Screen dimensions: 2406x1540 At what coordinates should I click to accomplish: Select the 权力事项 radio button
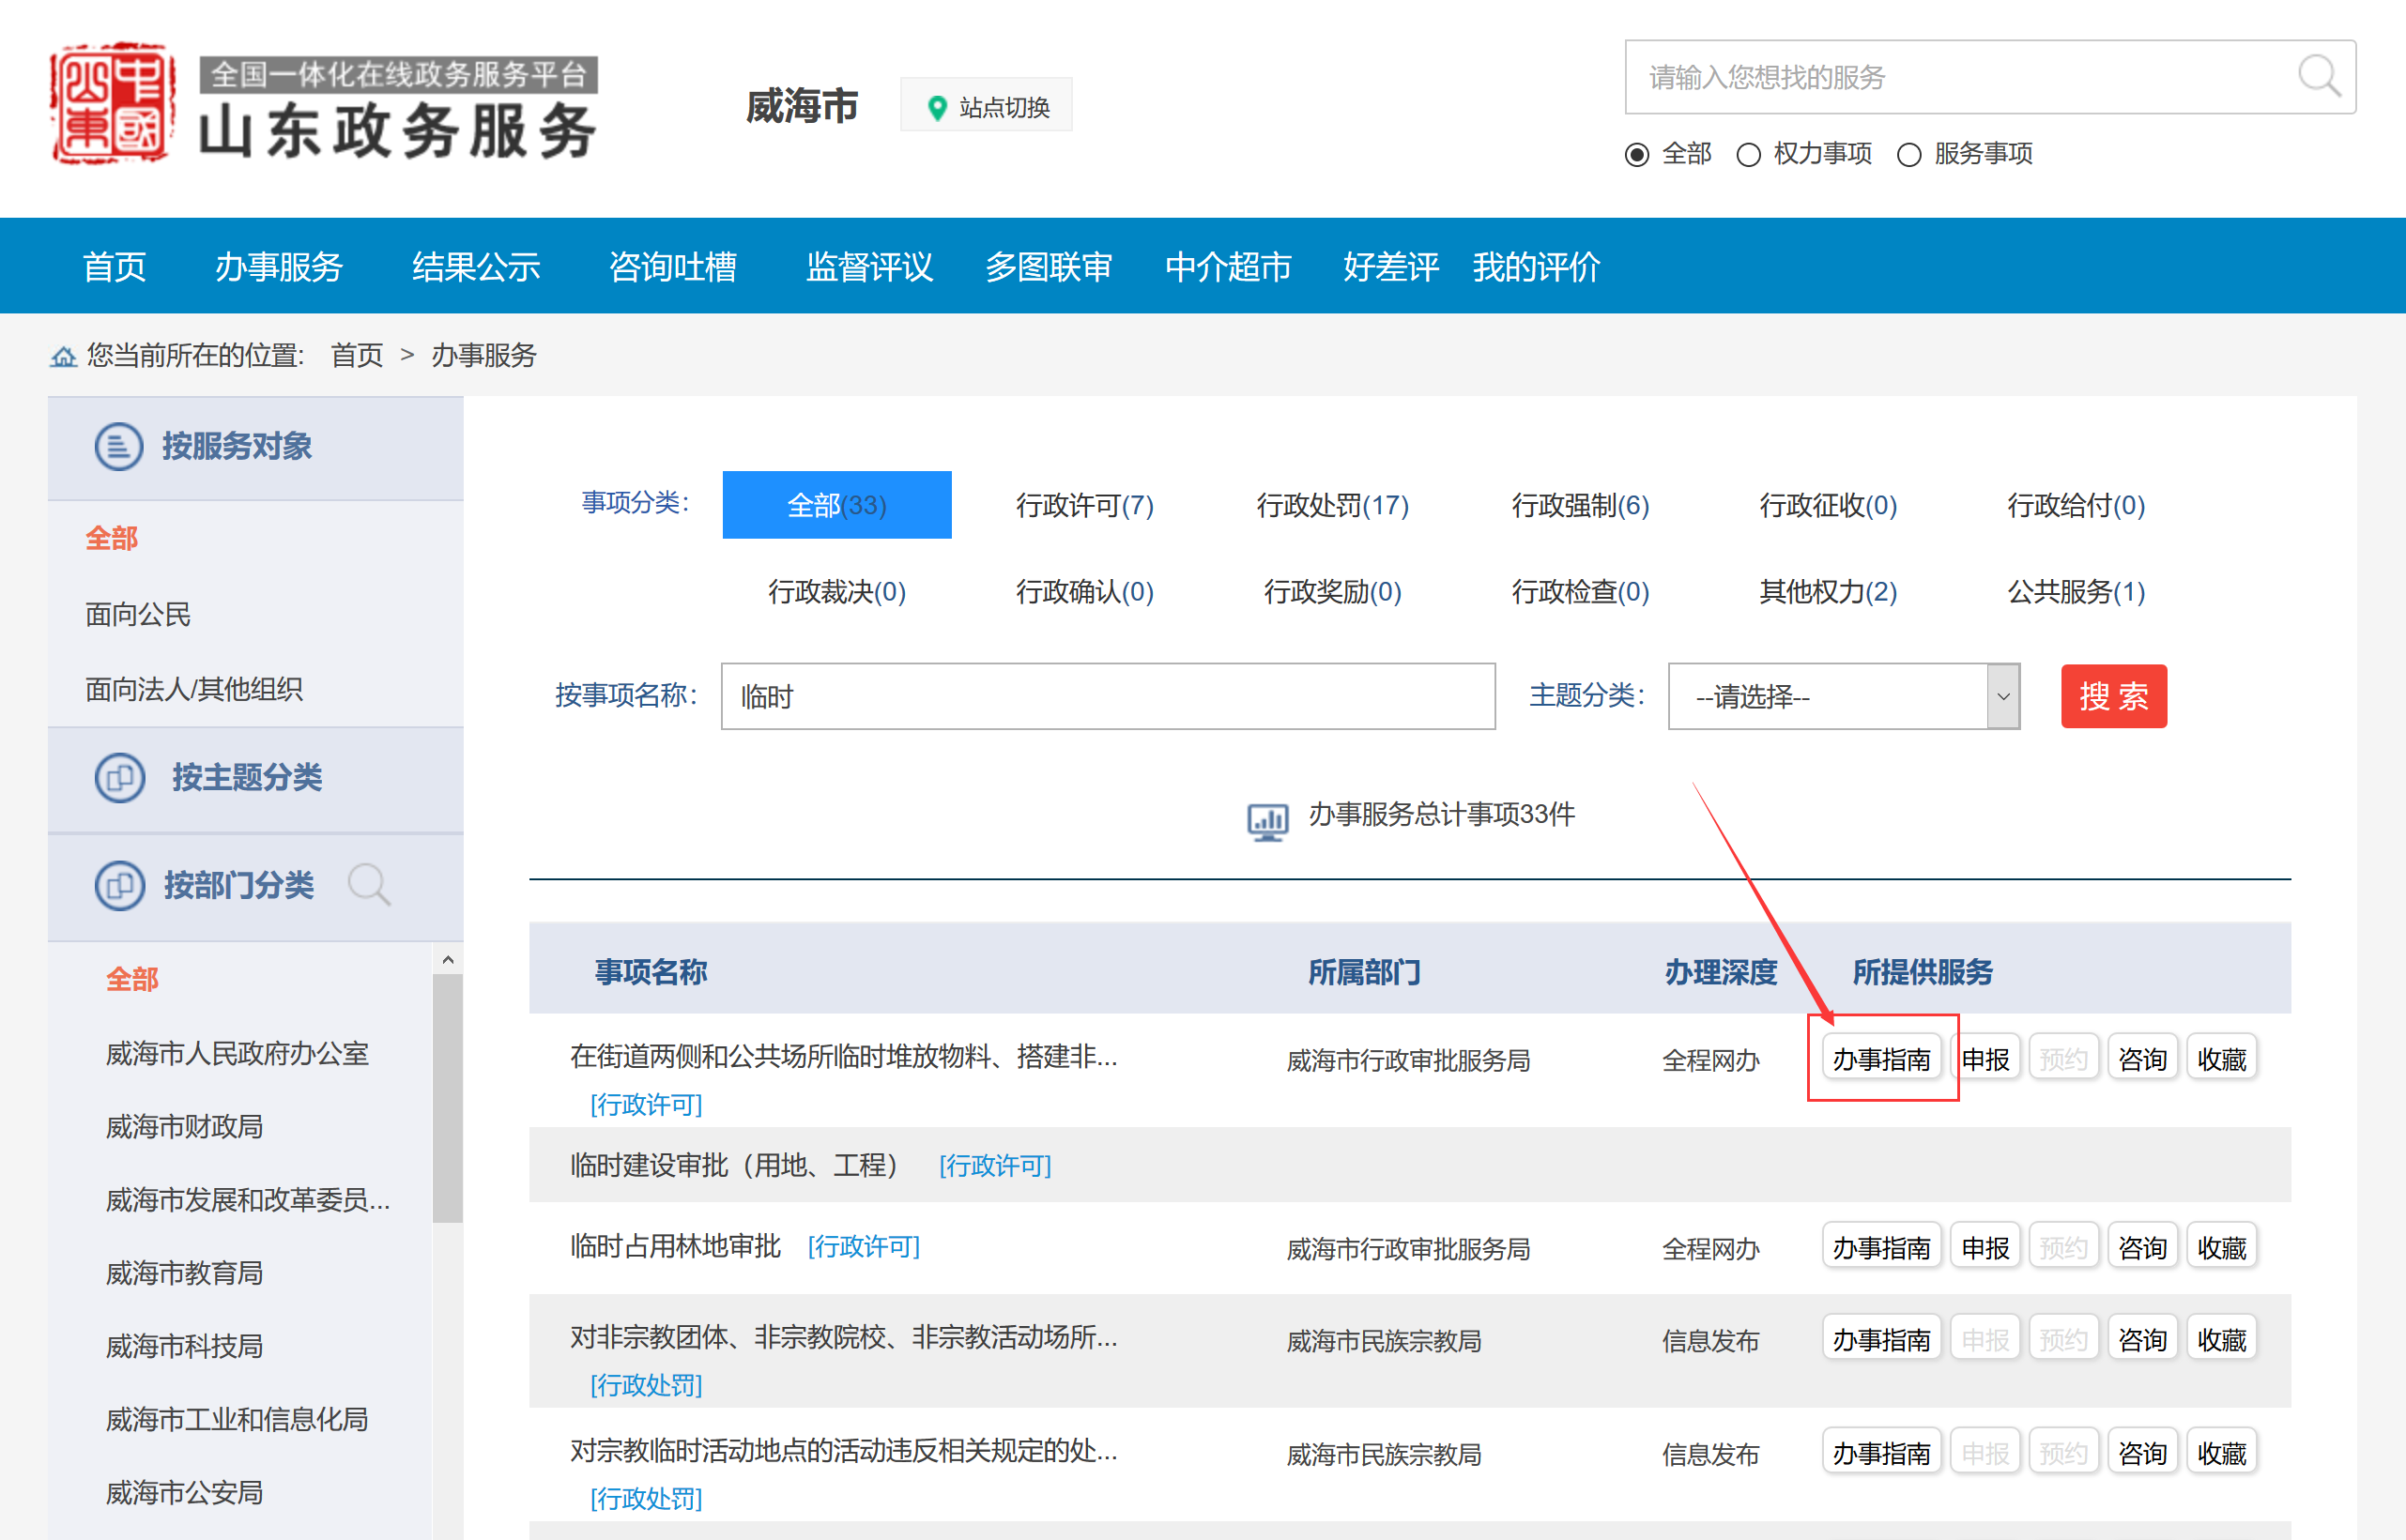pos(1748,155)
